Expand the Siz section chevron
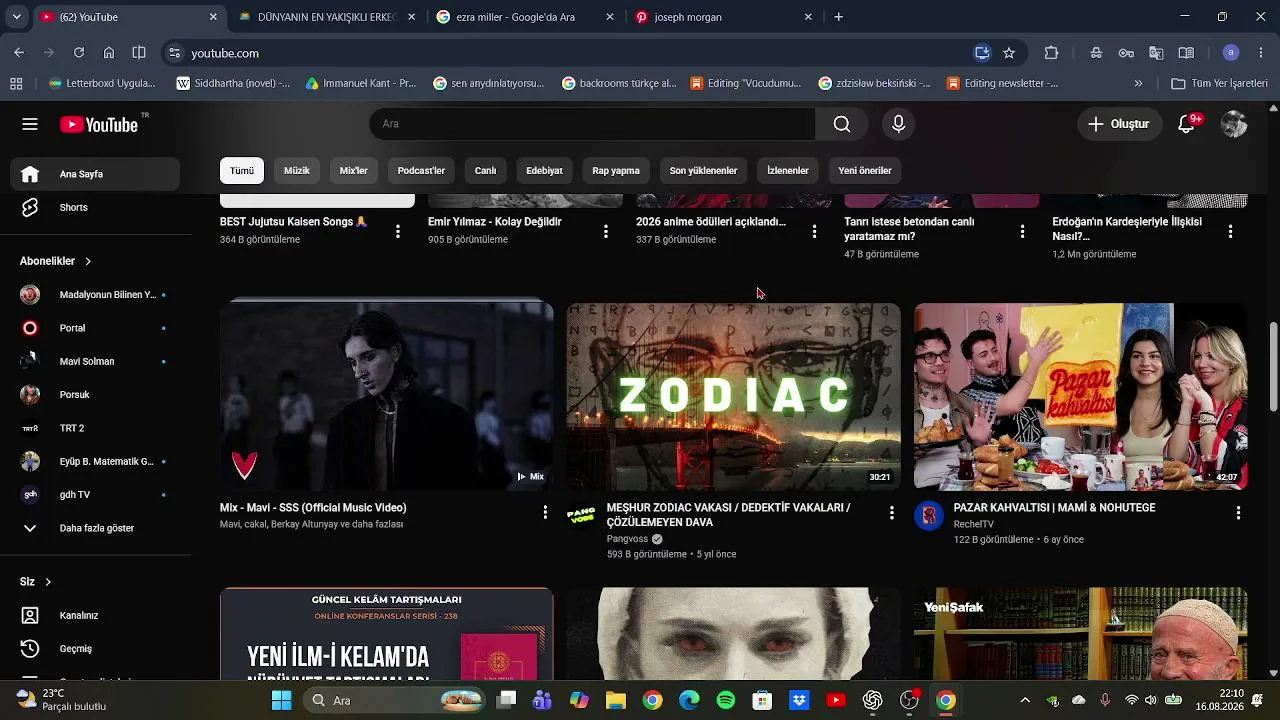1280x720 pixels. (47, 582)
